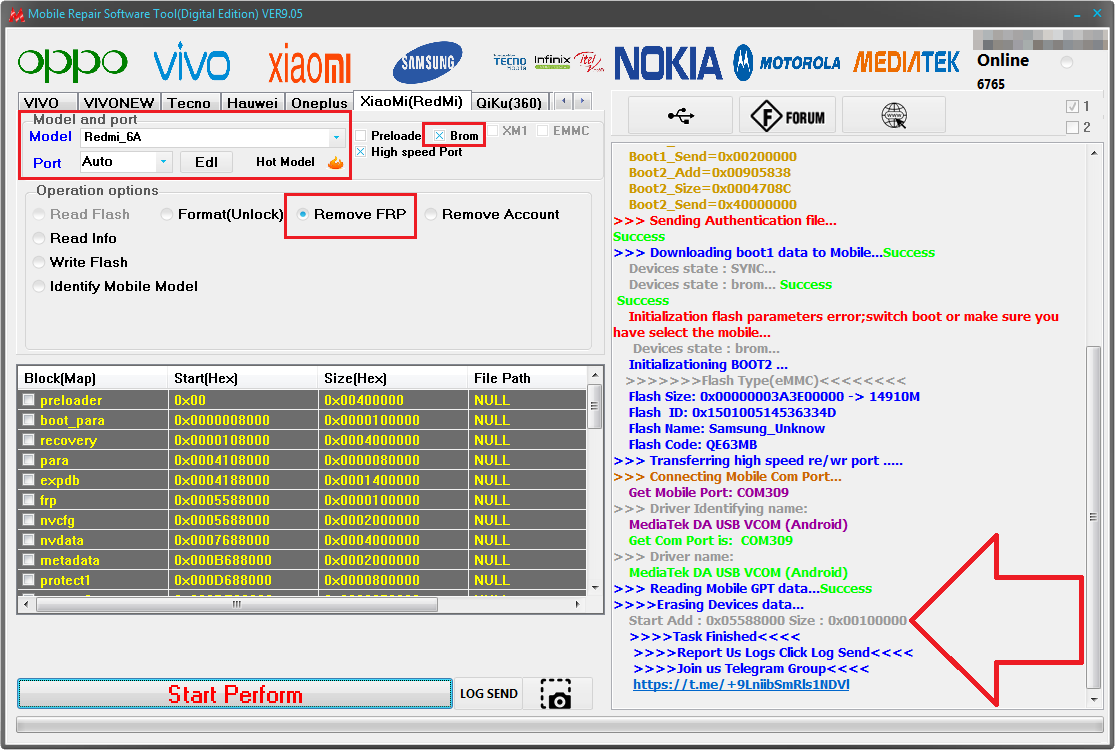
Task: Select the itel brand logo
Action: pos(589,62)
